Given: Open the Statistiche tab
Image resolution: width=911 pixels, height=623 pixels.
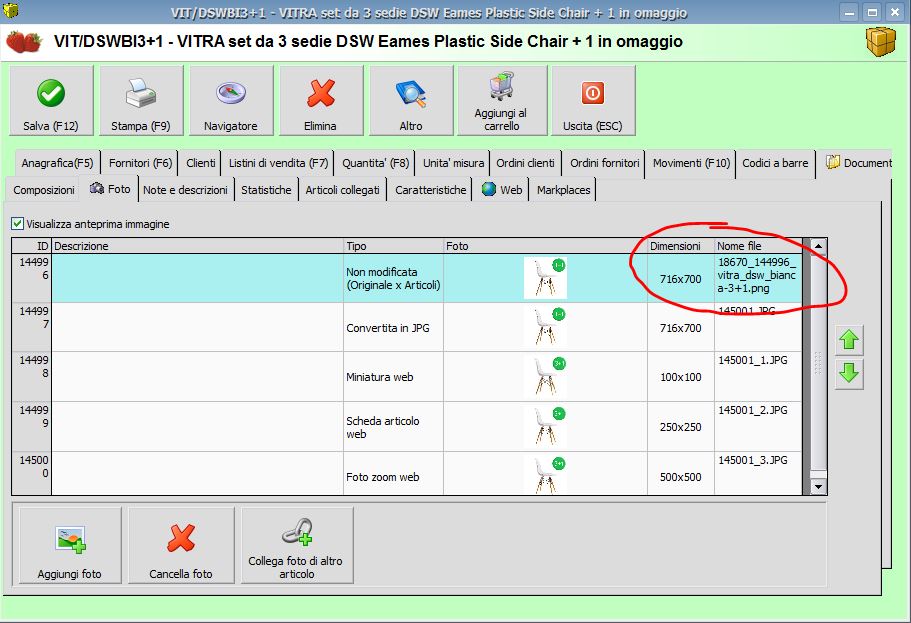Looking at the screenshot, I should tap(266, 190).
